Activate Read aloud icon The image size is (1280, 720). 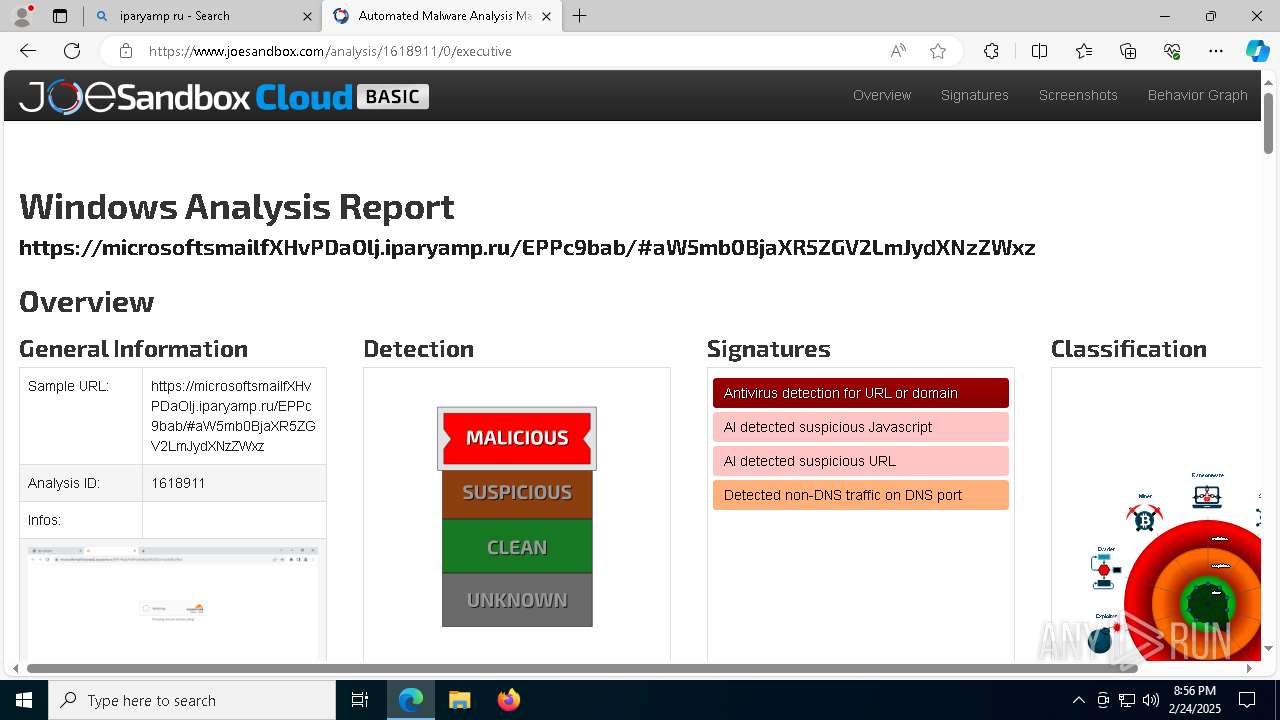point(898,51)
